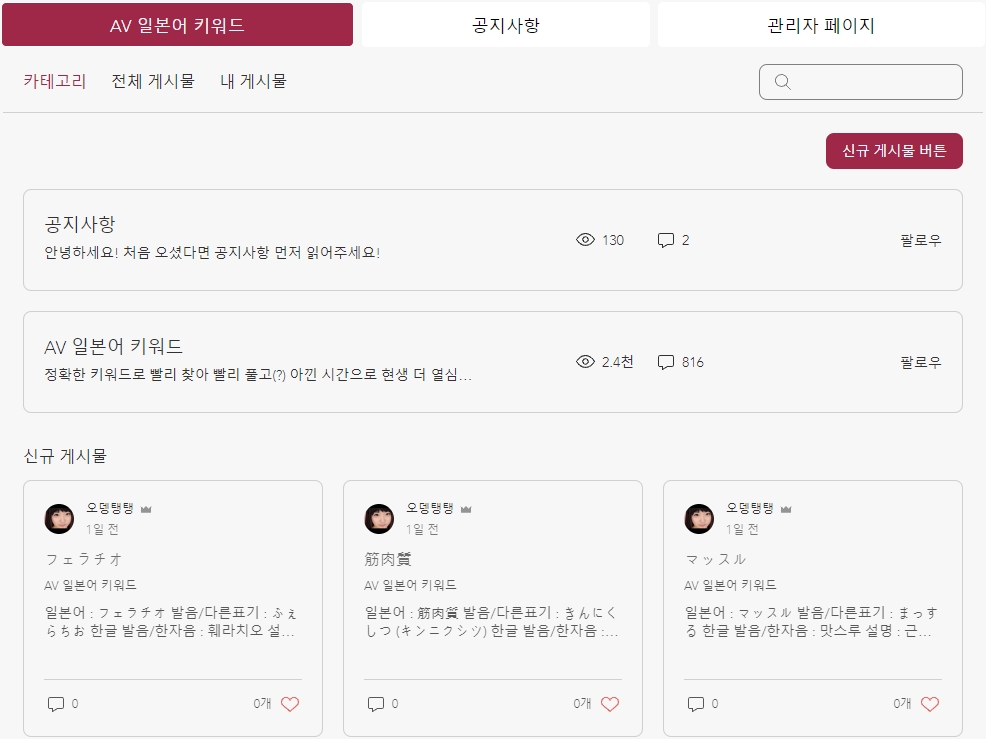
Task: Open the AV 일본어 키워드 category title
Action: click(x=114, y=347)
